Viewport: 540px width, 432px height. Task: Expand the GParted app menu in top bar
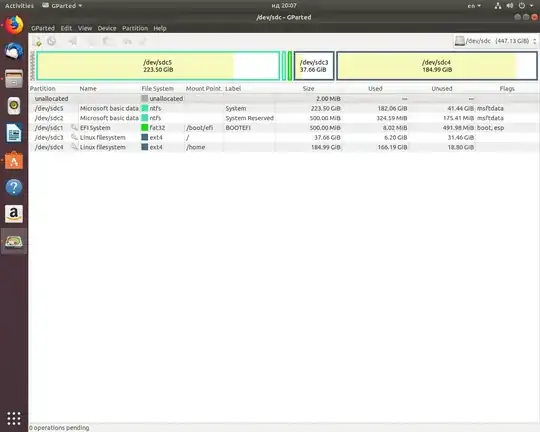coord(62,6)
